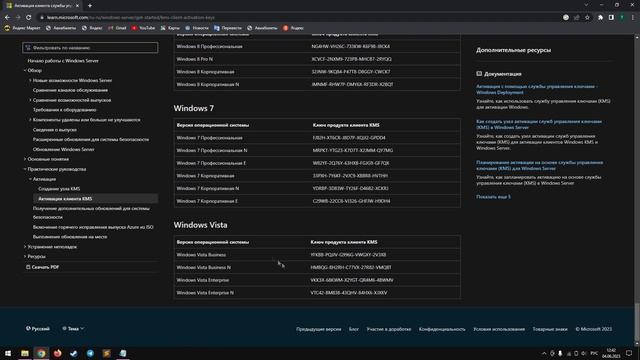Click the Фильтровать по названию field
Viewport: 640px width, 360px height.
(90, 48)
